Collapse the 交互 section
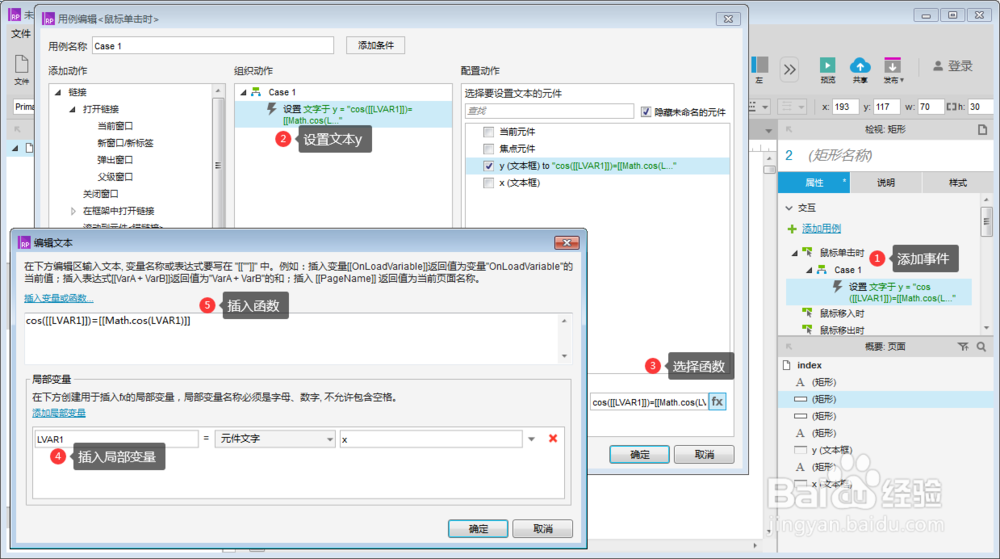The image size is (1000, 559). [x=789, y=208]
